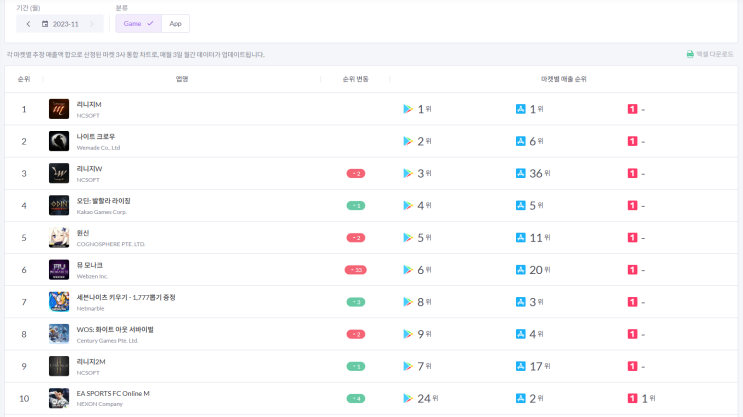This screenshot has width=743, height=417.
Task: Click the EA SPORTS FC Online M name
Action: 113,393
